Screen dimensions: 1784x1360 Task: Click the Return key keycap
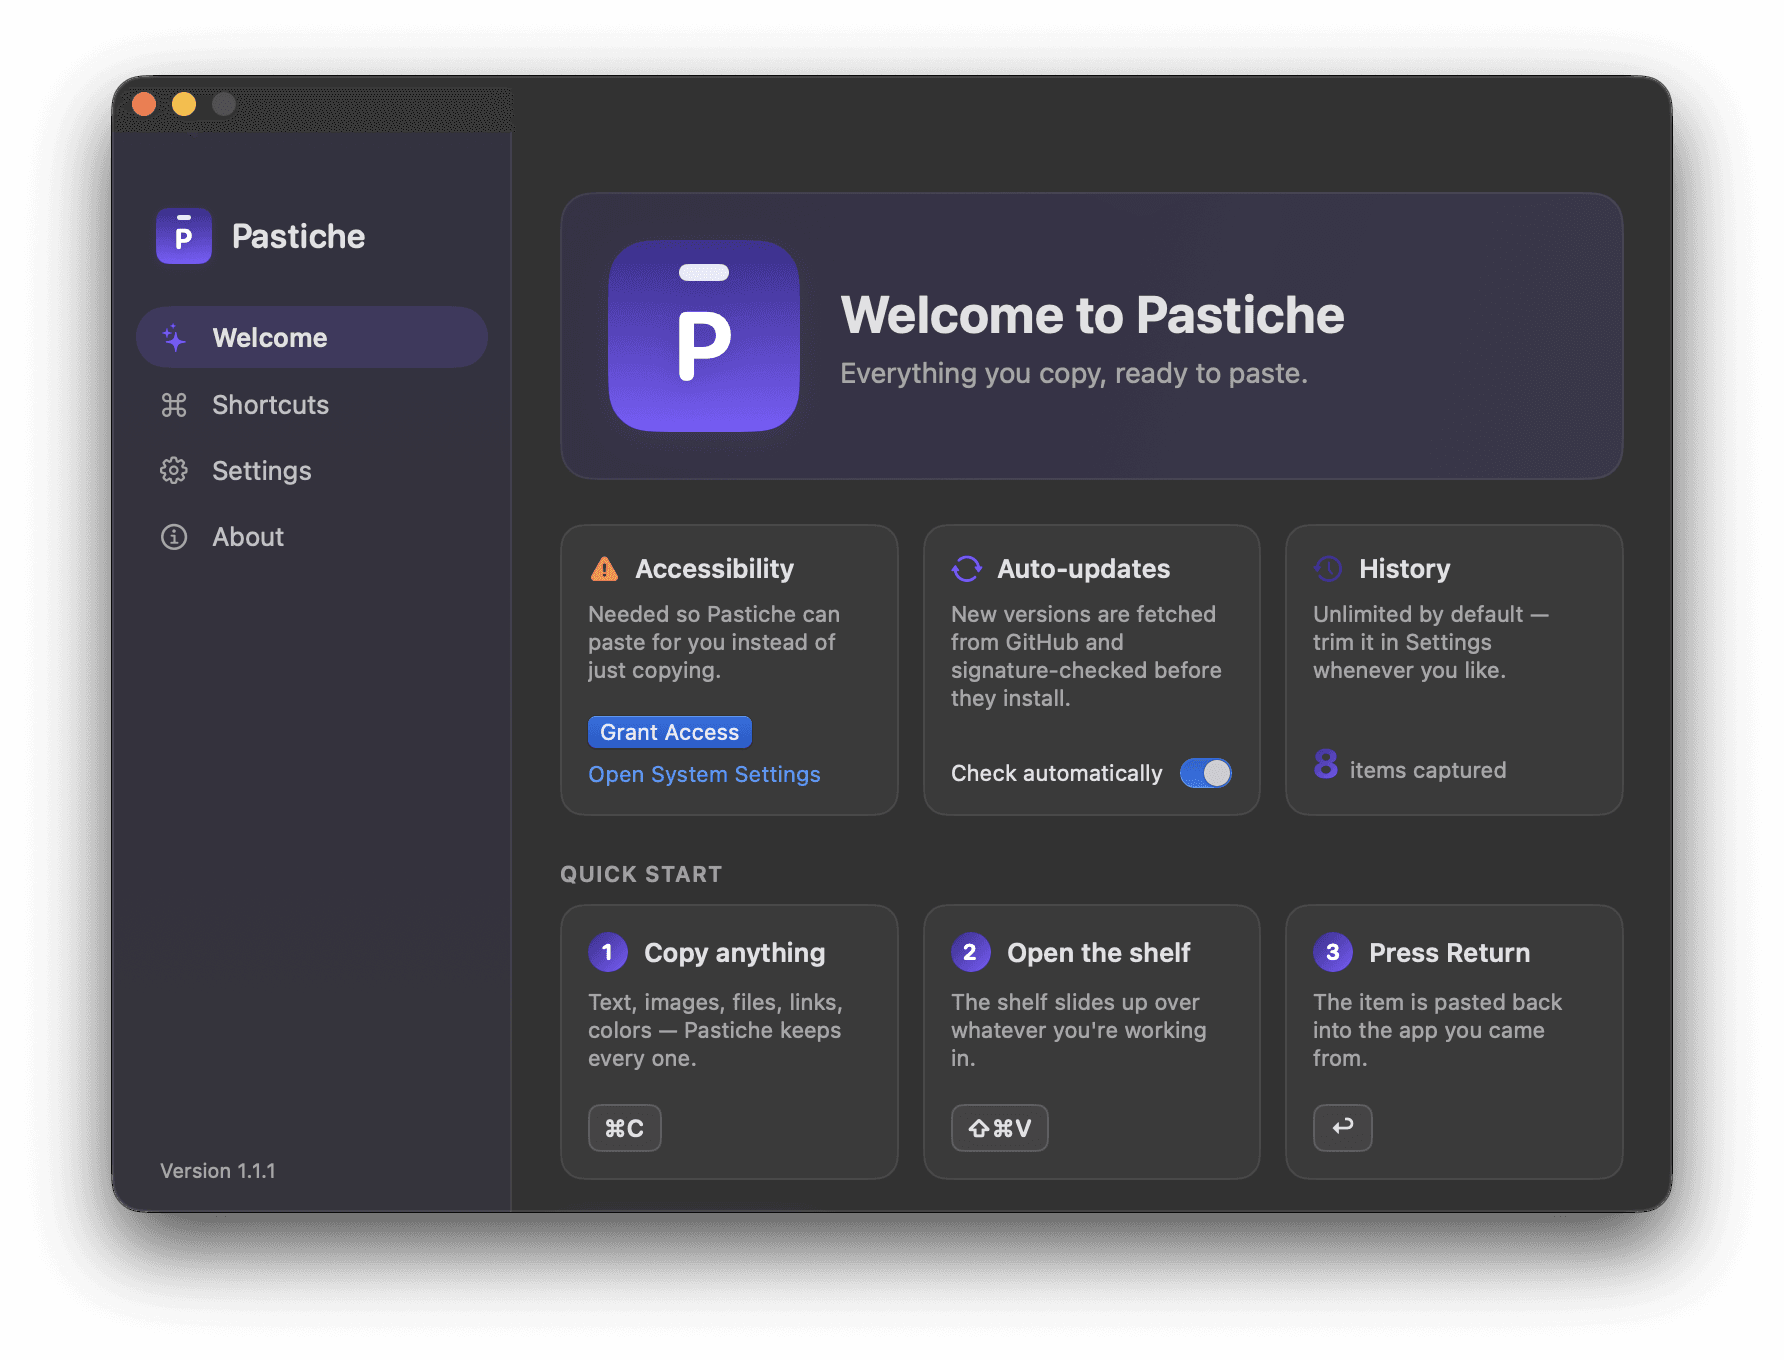tap(1343, 1128)
